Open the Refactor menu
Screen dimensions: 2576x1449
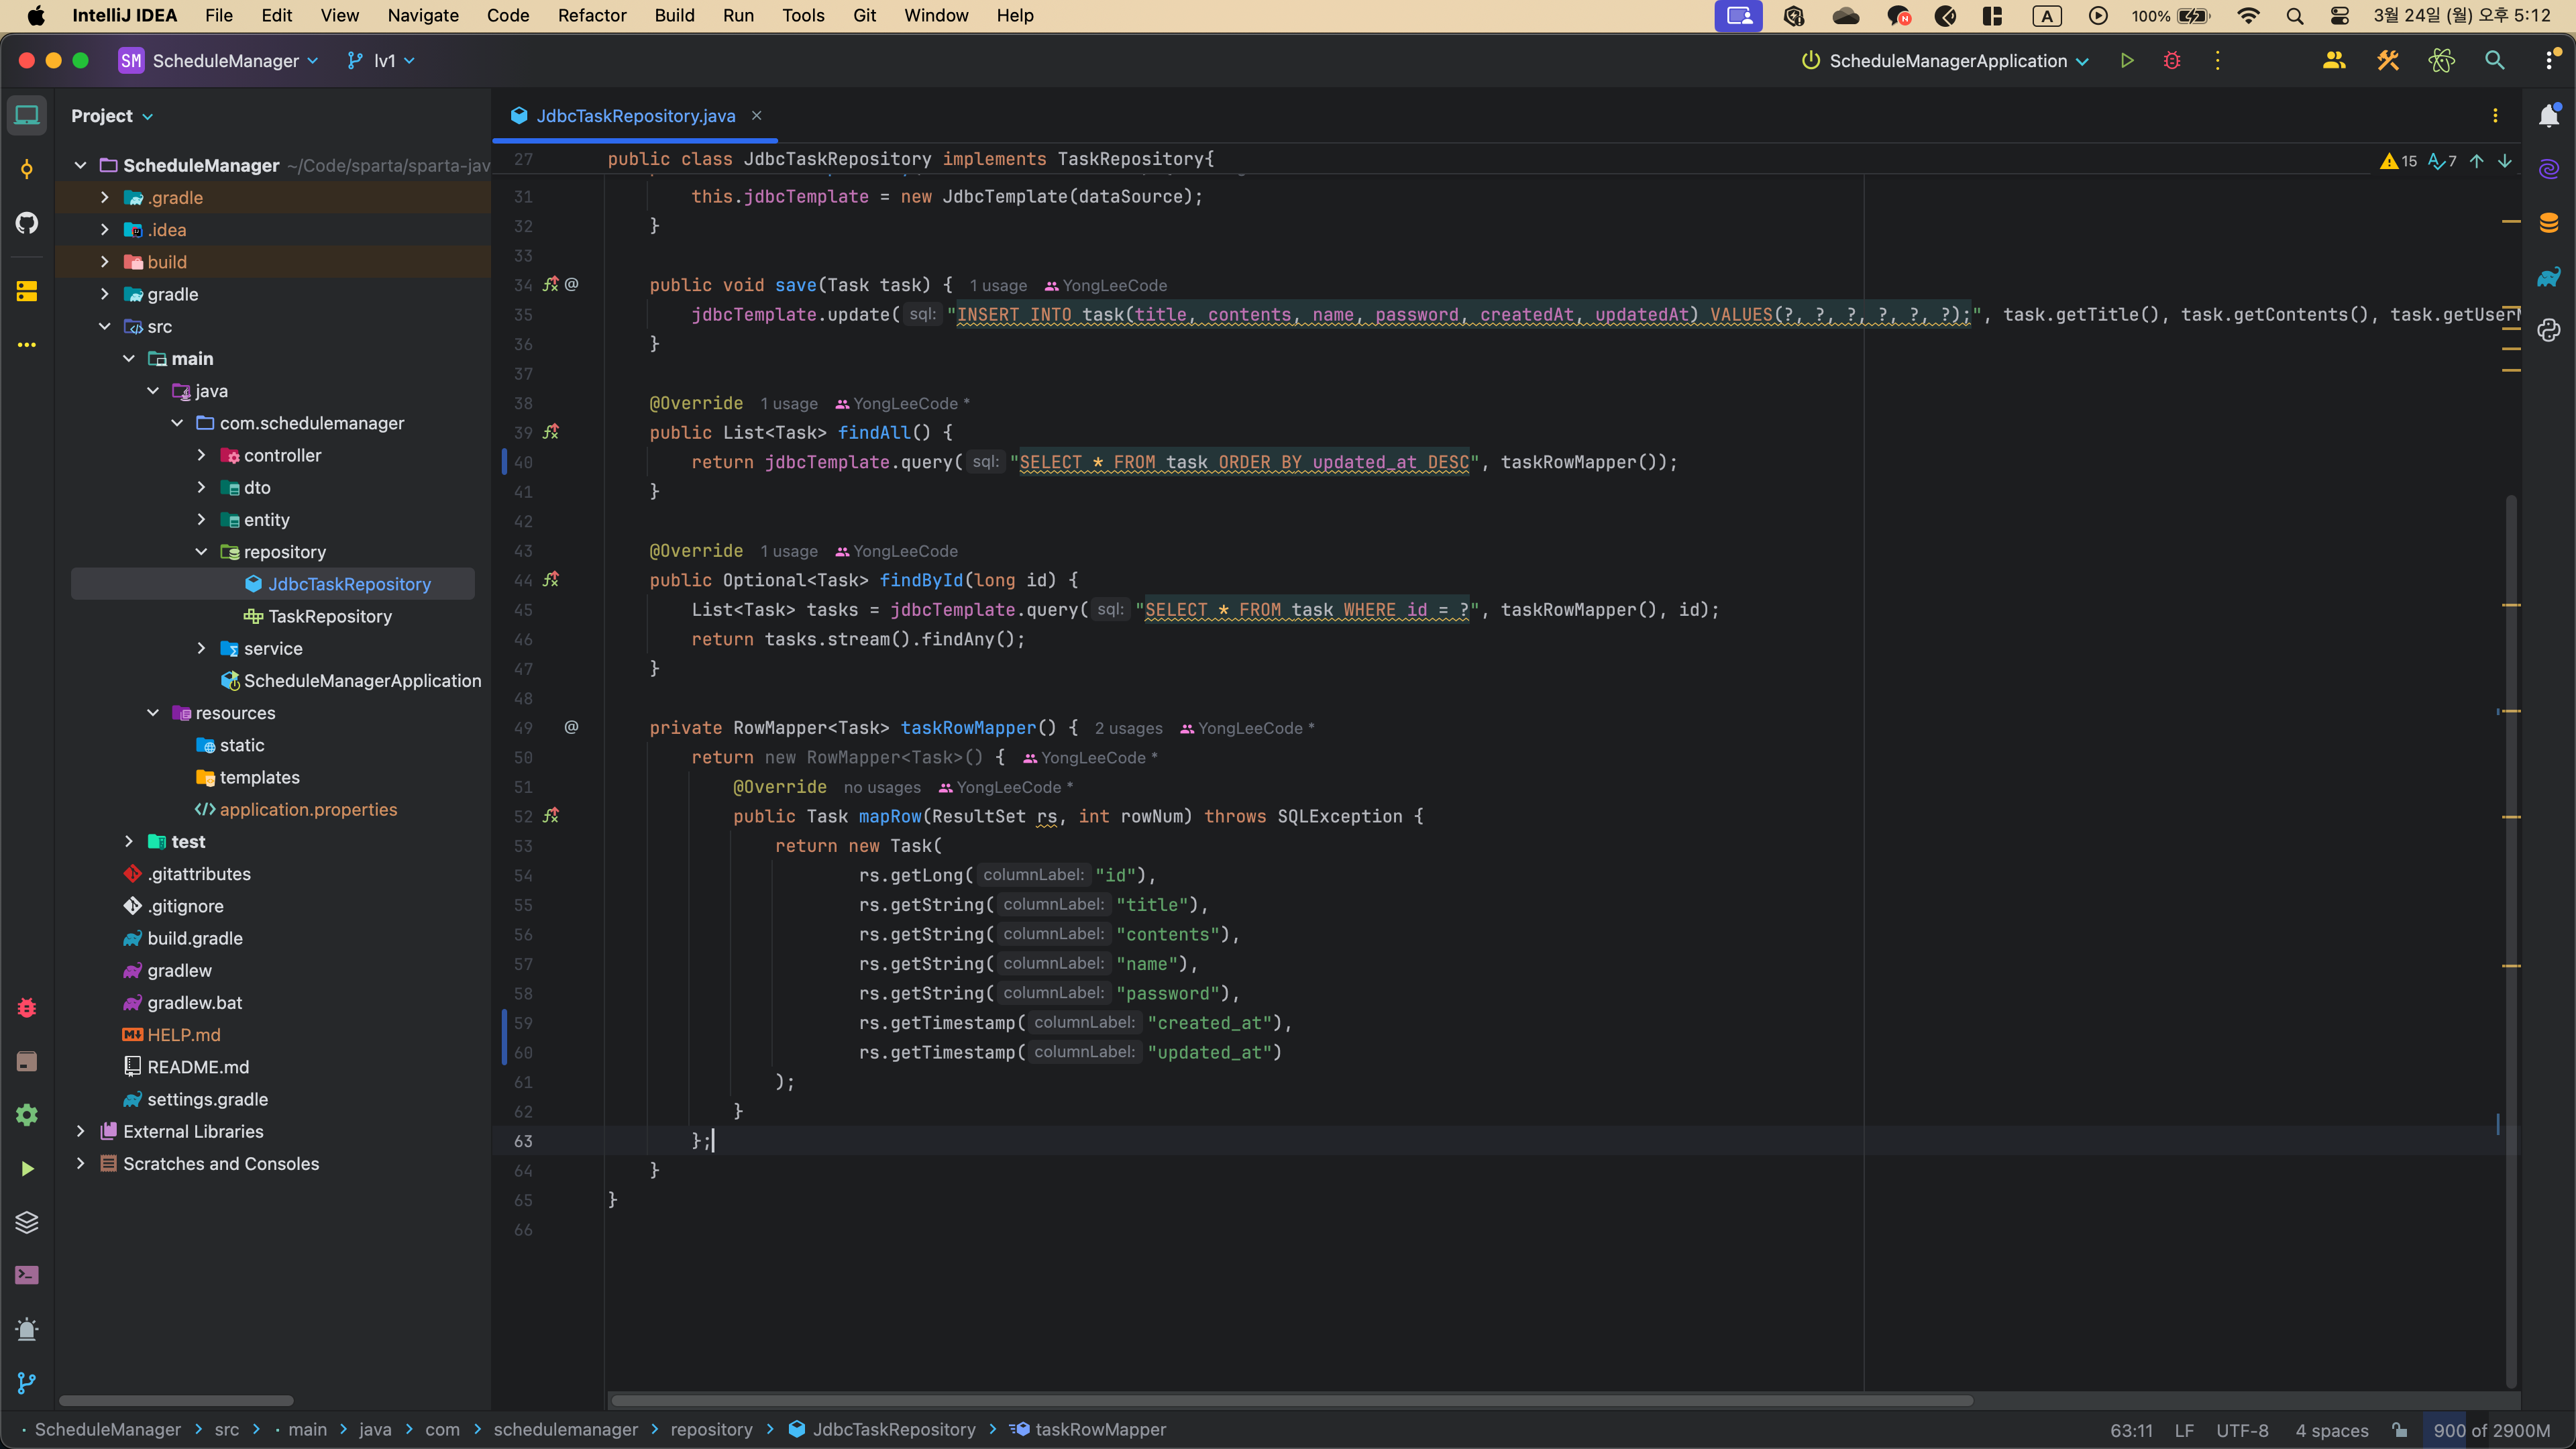[x=592, y=16]
